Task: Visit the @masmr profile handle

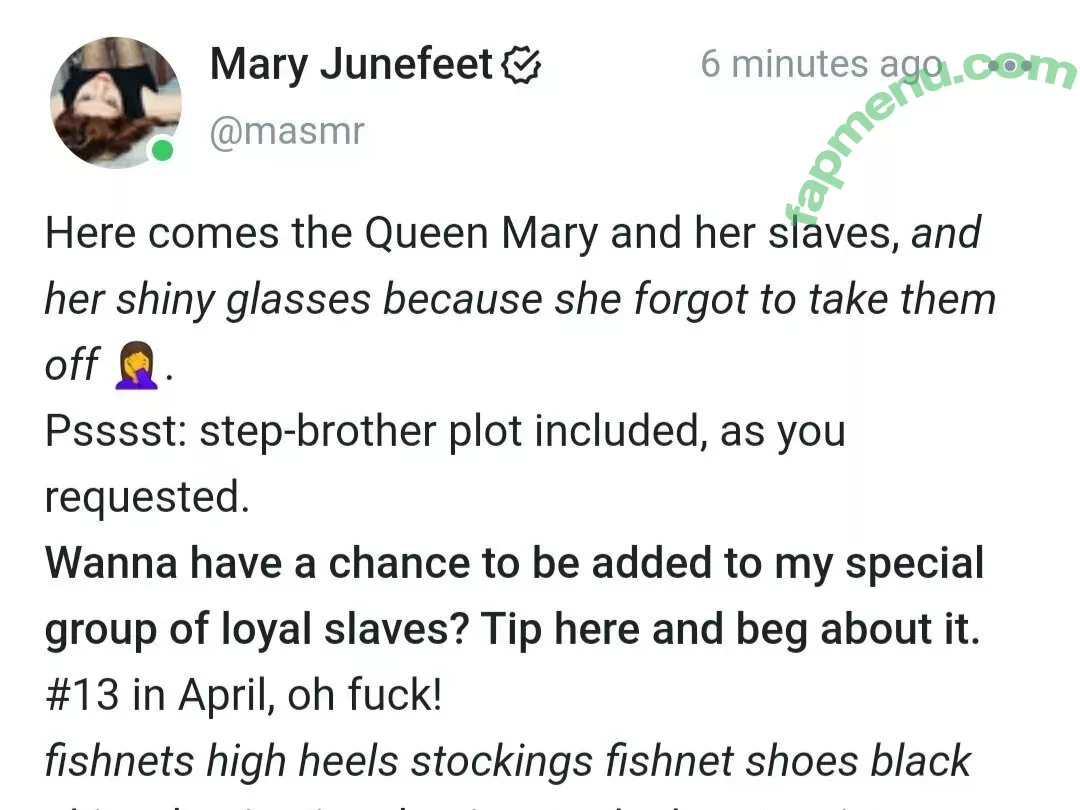Action: (287, 131)
